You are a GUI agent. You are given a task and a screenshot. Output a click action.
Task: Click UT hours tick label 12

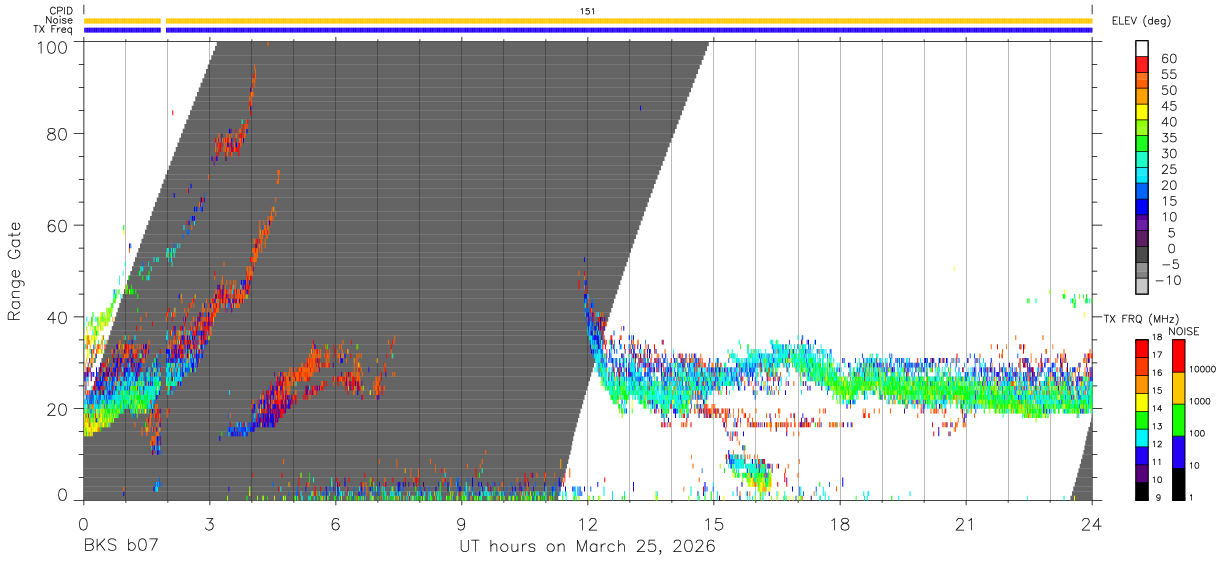pyautogui.click(x=588, y=523)
